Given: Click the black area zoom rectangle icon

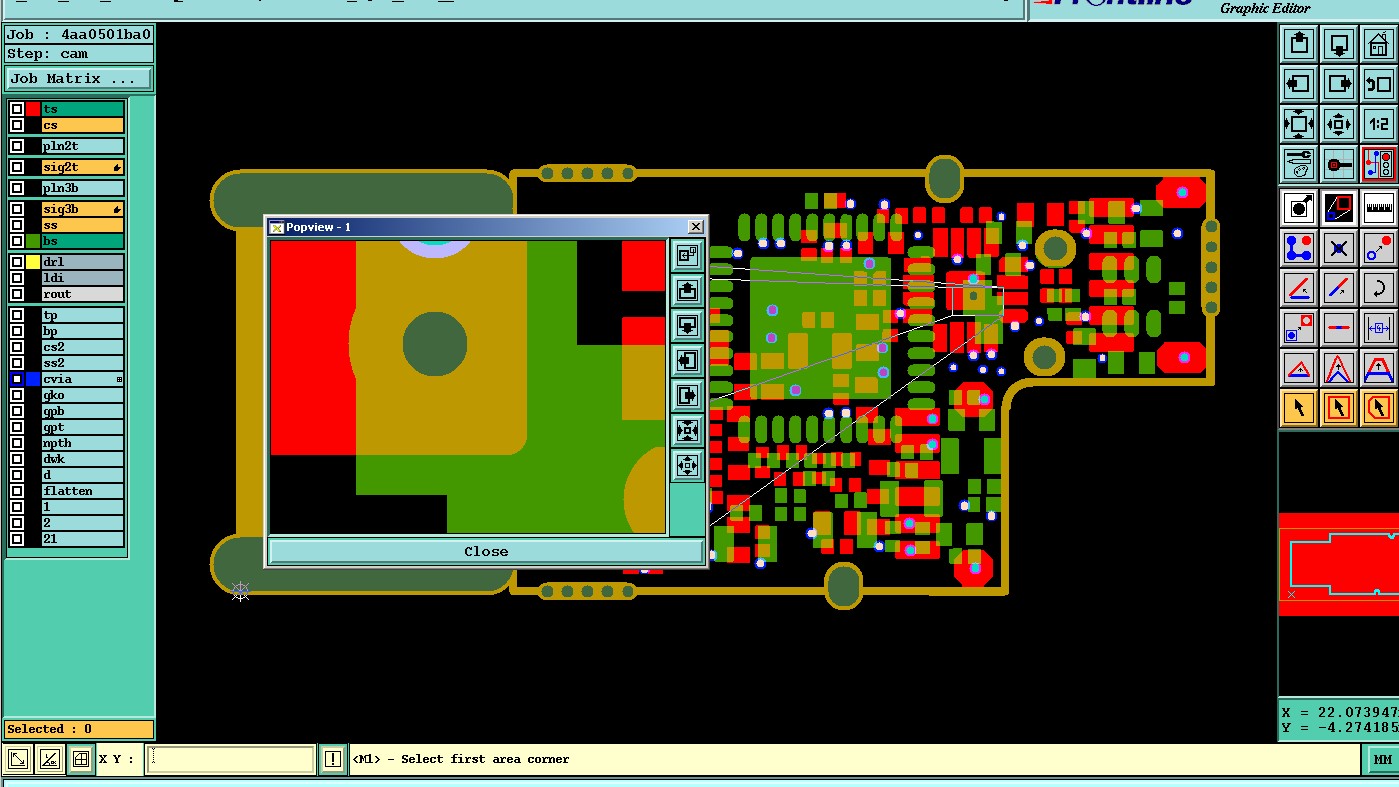Looking at the screenshot, I should tap(1339, 208).
